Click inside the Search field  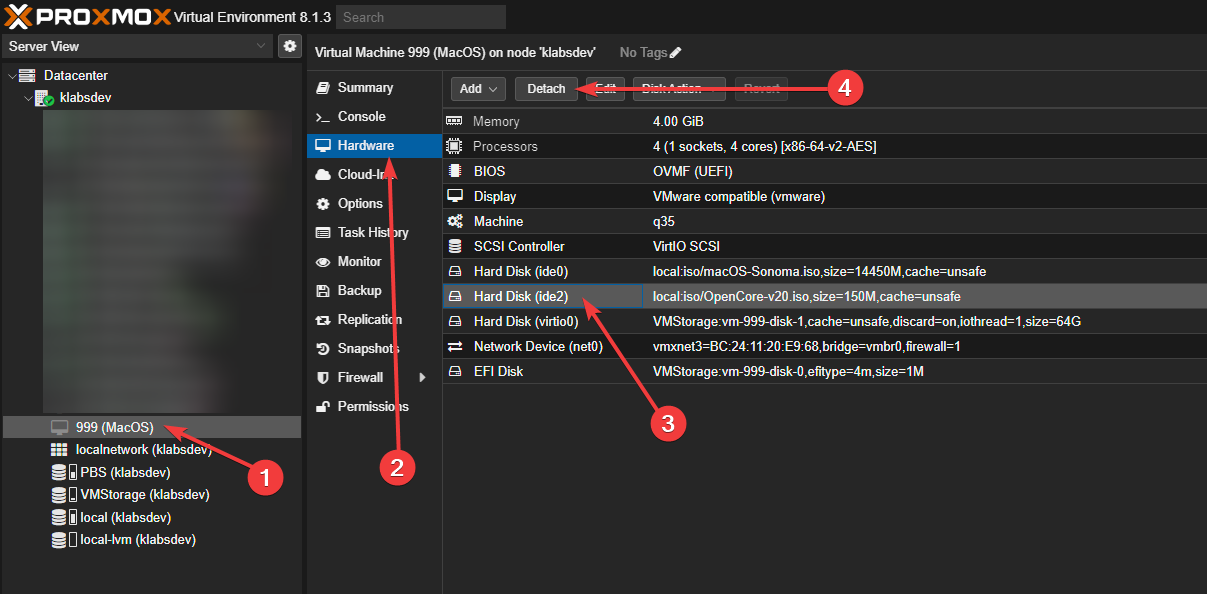tap(420, 16)
